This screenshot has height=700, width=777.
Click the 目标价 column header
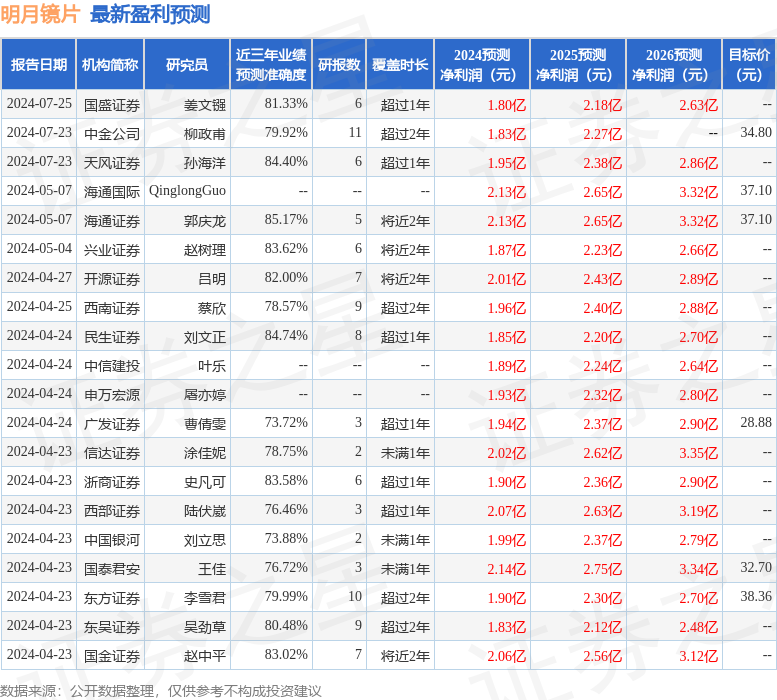749,64
